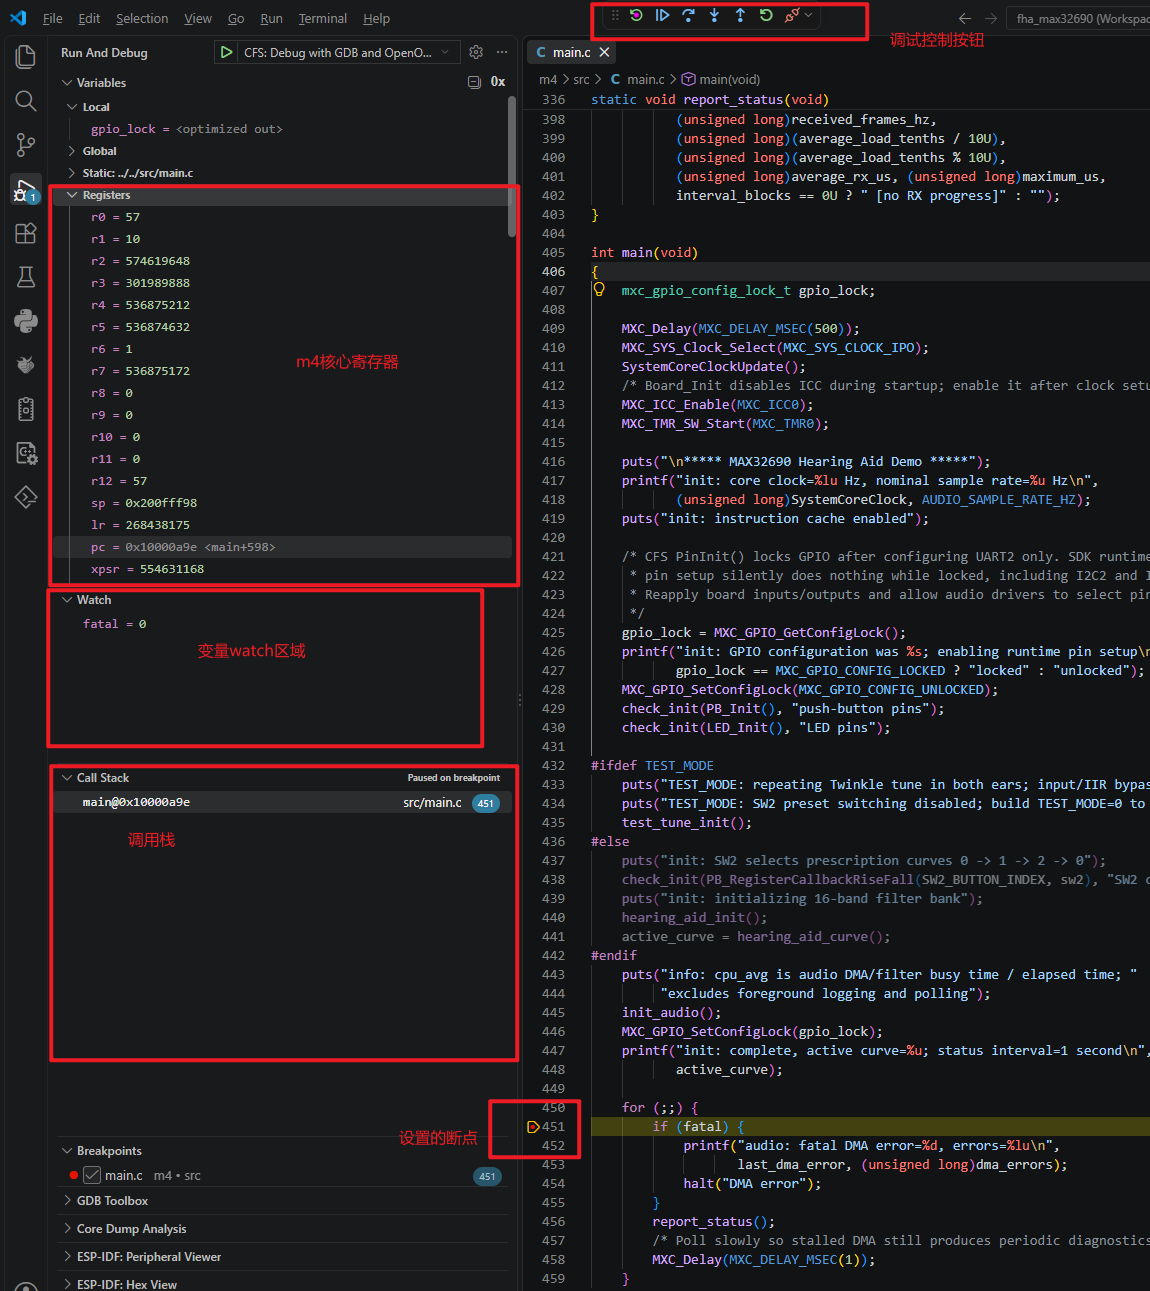Step out of the current function

[x=740, y=15]
